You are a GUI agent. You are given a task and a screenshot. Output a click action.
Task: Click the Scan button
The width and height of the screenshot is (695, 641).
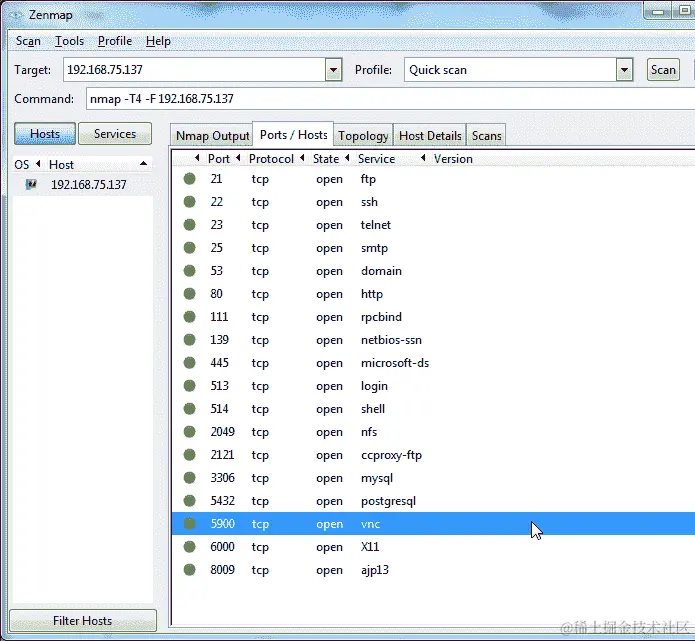pyautogui.click(x=663, y=70)
